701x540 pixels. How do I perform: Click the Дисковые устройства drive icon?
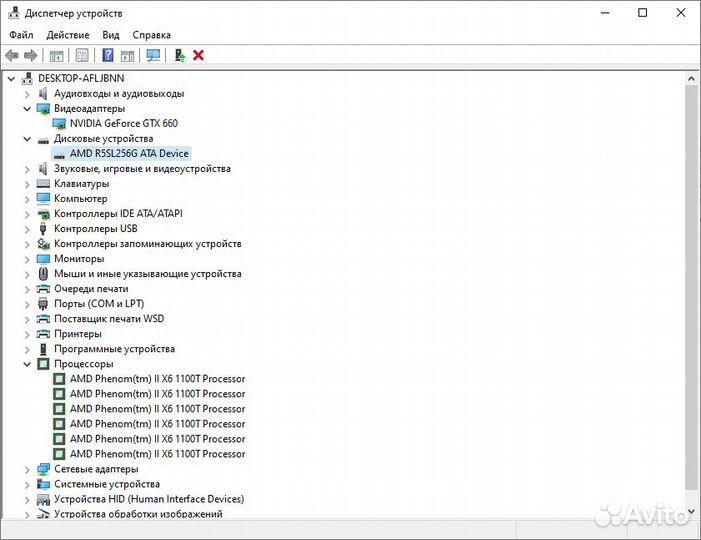[43, 140]
